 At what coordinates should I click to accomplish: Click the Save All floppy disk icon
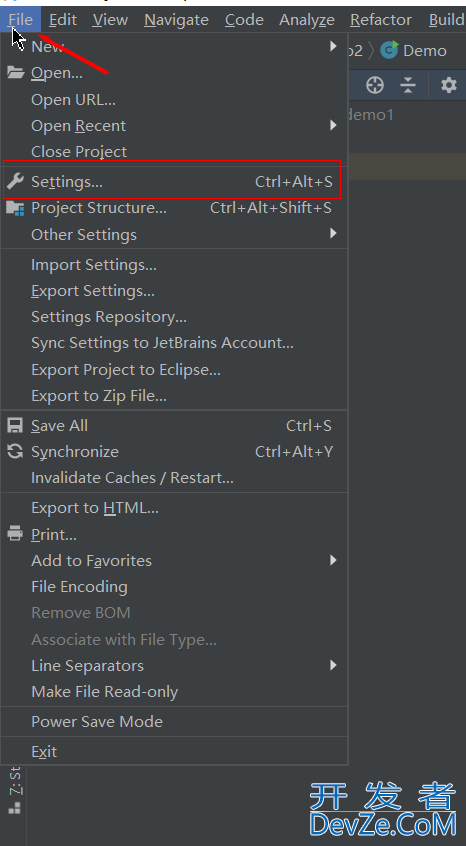click(15, 426)
